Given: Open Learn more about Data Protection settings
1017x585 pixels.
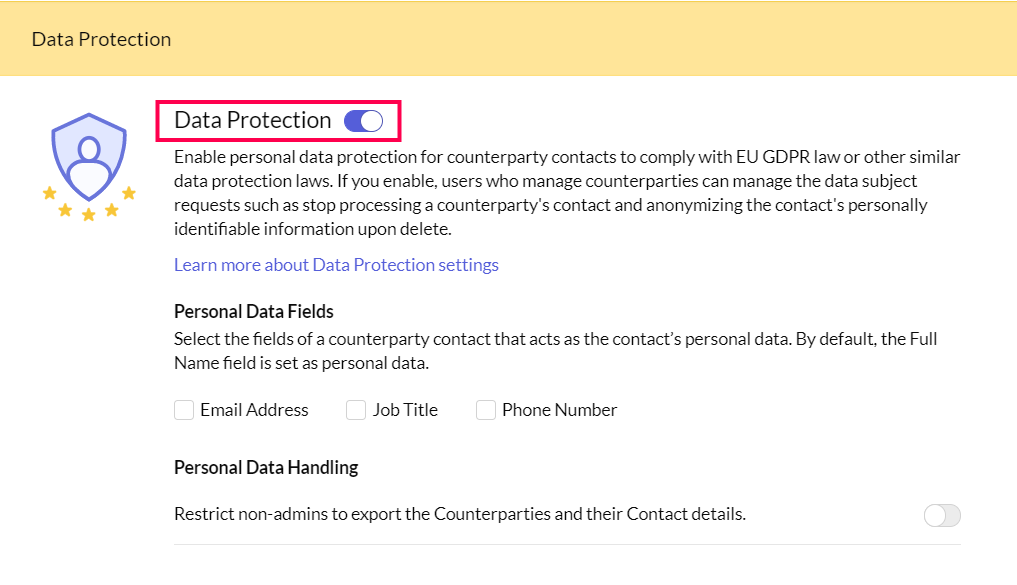Looking at the screenshot, I should [x=336, y=265].
